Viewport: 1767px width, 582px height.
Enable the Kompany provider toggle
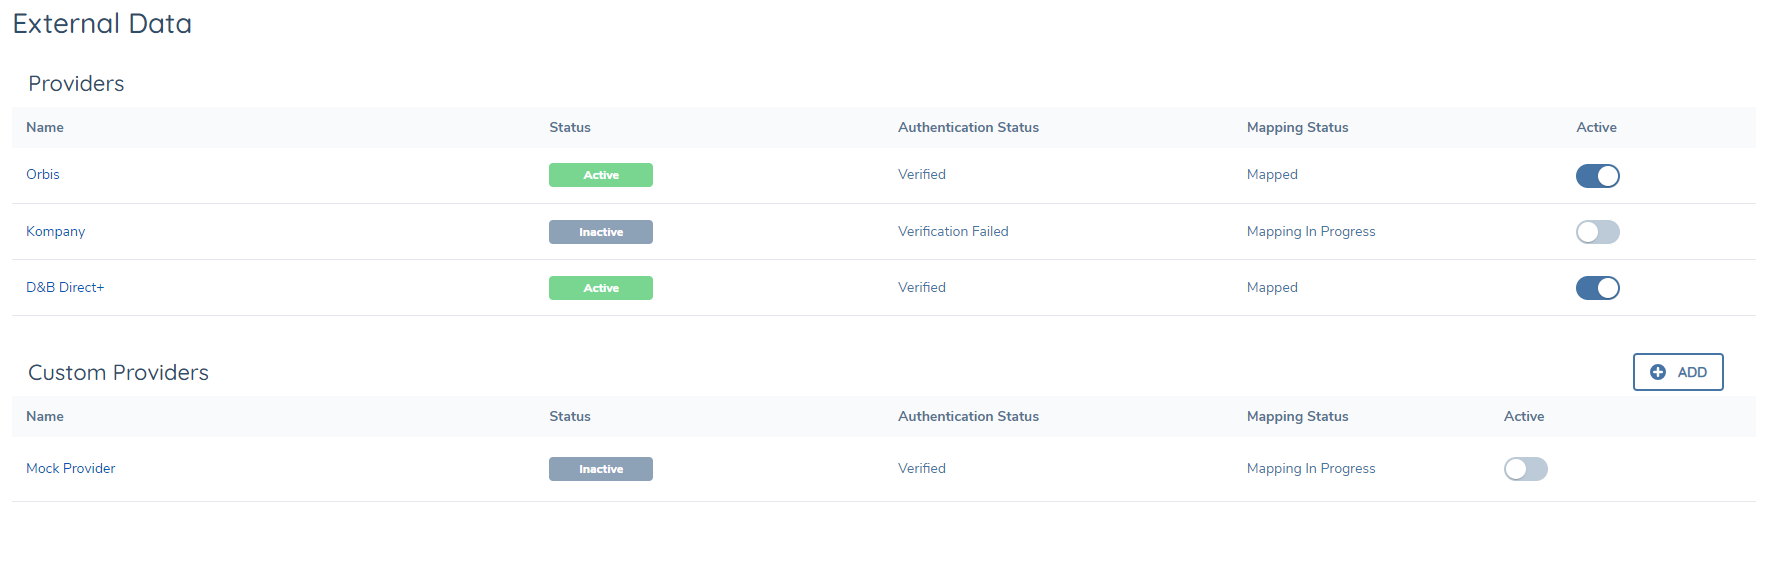coord(1597,232)
